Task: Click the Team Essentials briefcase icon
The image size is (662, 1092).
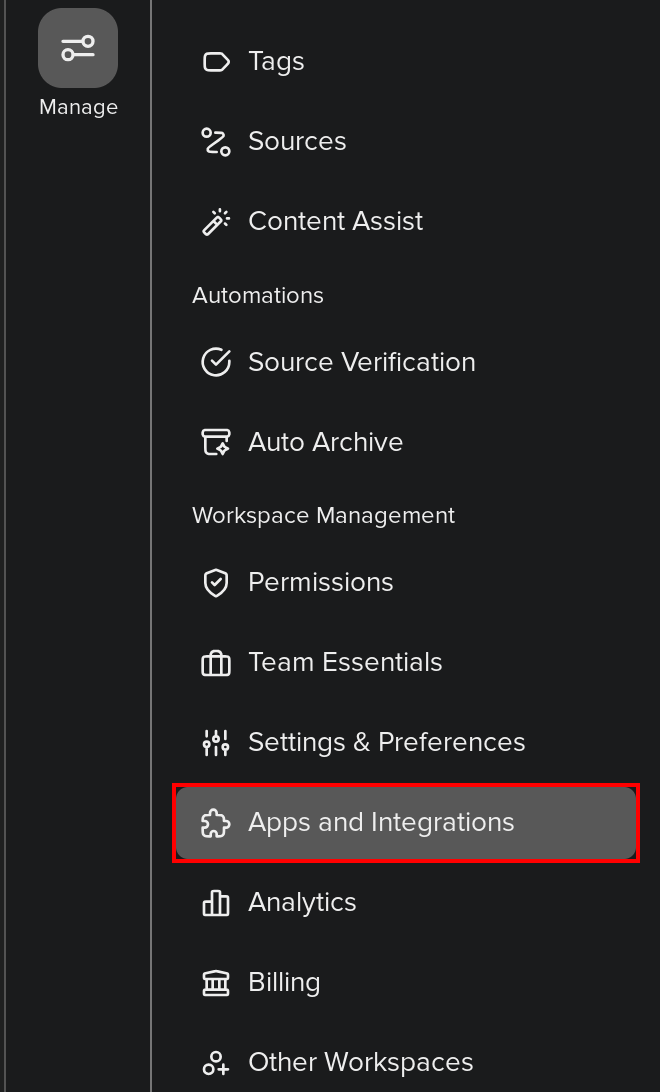Action: pyautogui.click(x=216, y=662)
